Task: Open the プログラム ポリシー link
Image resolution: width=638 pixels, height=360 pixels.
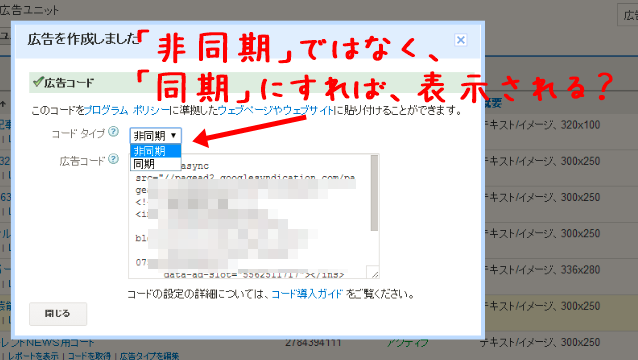Action: (x=127, y=110)
